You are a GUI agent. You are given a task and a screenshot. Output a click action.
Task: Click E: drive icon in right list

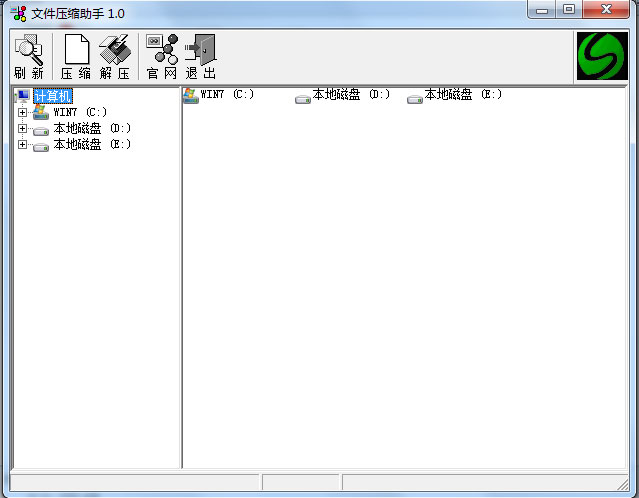click(415, 99)
